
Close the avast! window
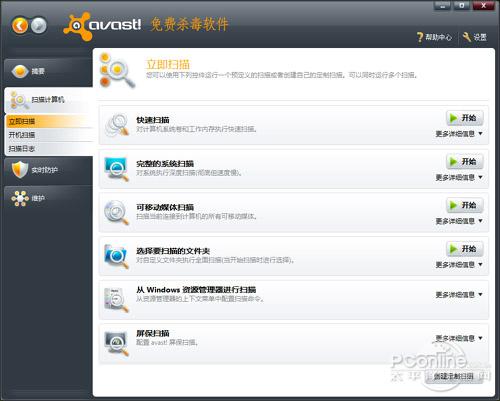point(483,6)
